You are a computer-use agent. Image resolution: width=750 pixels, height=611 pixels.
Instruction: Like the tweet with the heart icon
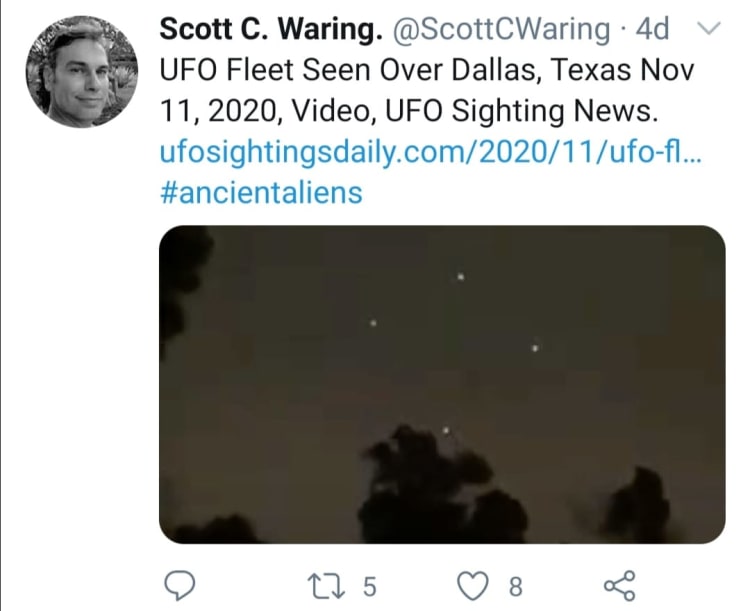pos(473,586)
